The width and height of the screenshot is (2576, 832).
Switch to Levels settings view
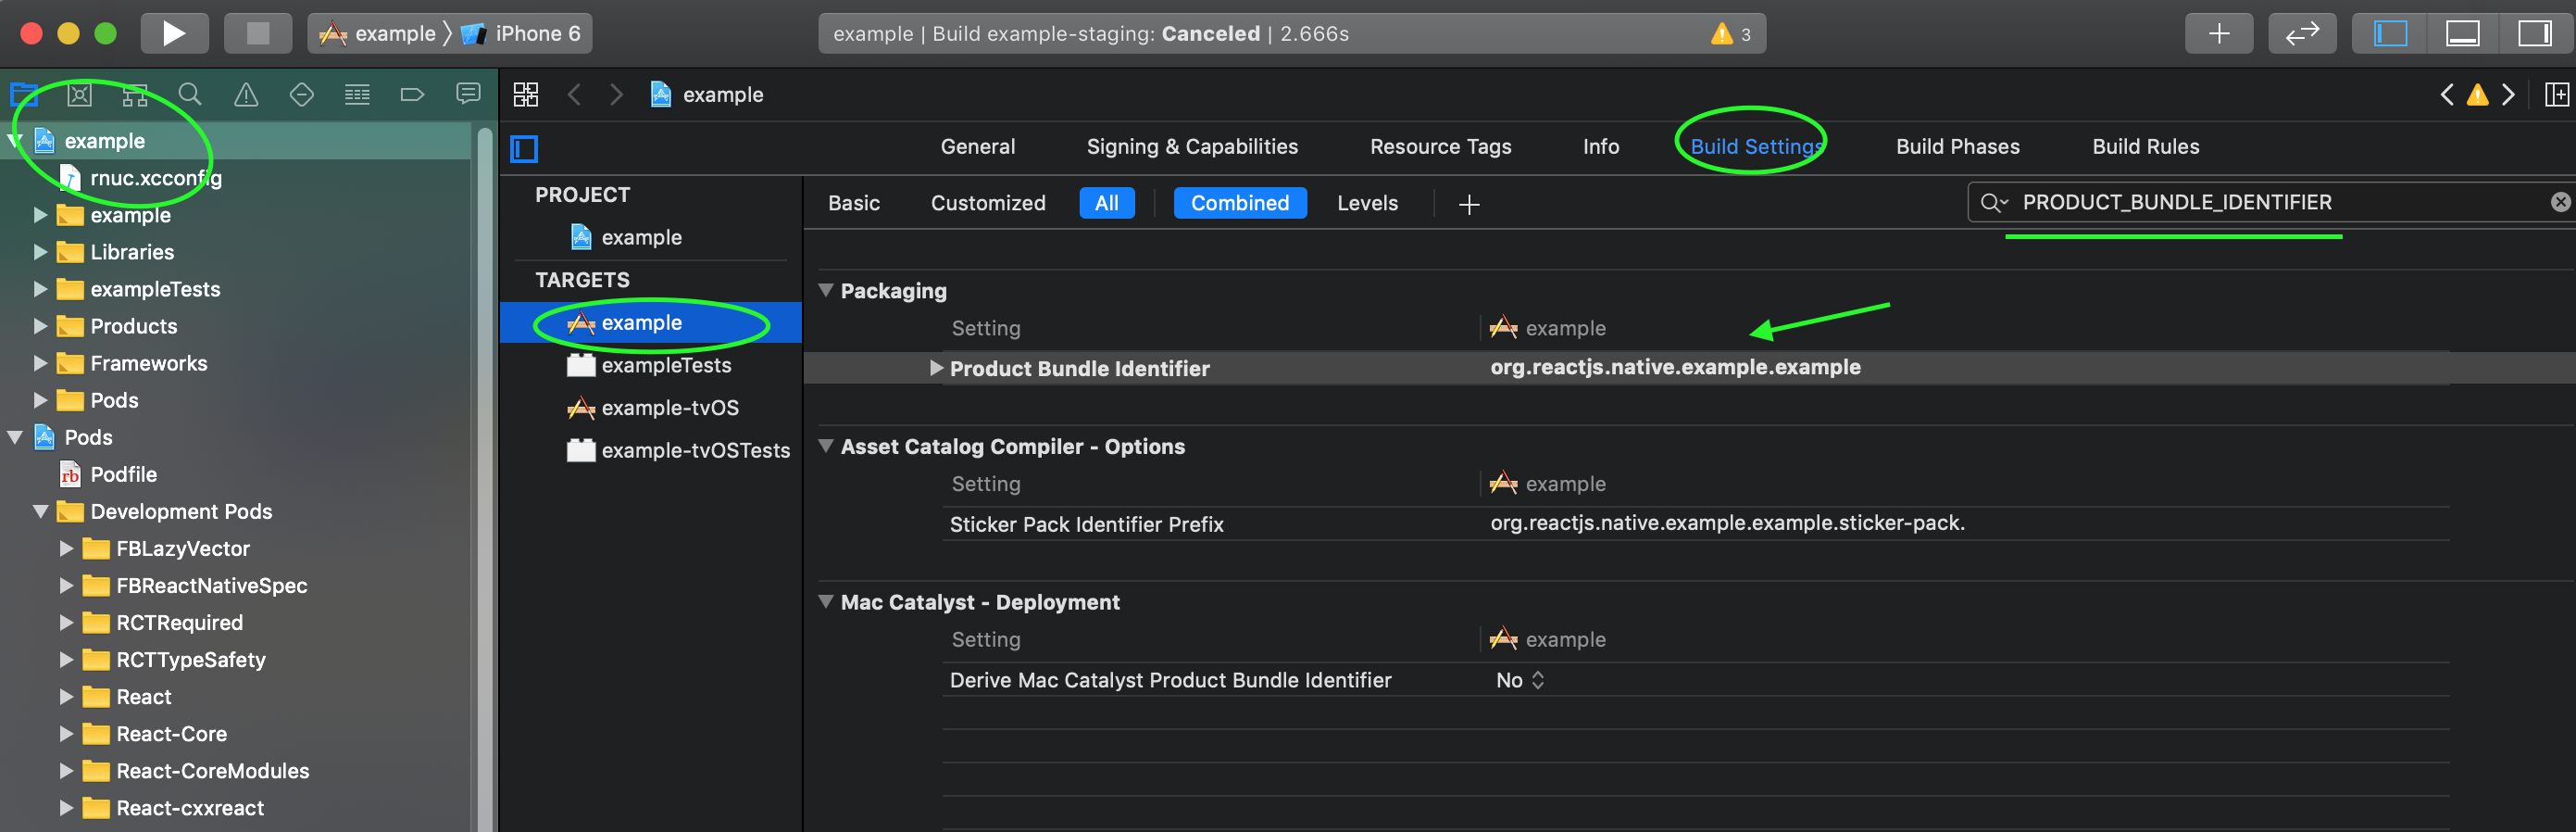[x=1367, y=203]
